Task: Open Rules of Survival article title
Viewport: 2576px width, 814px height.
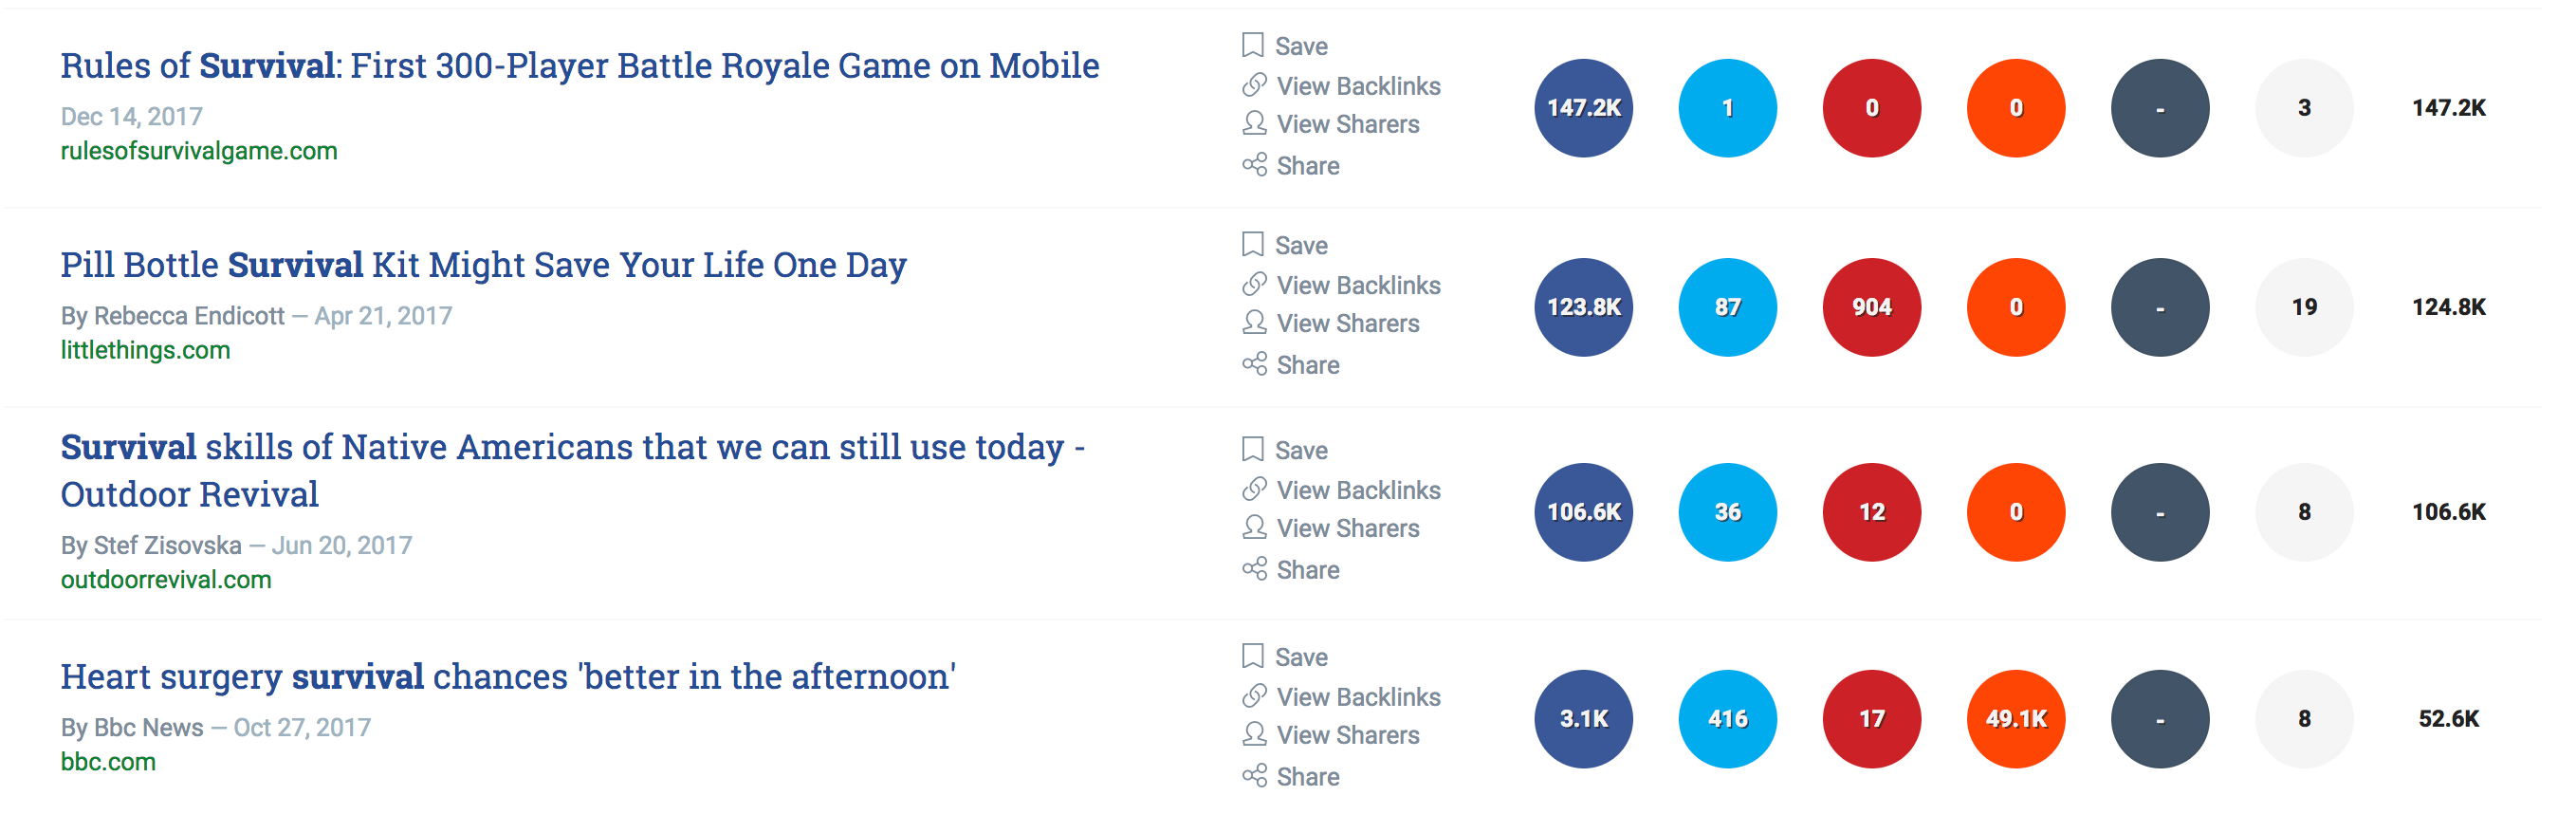Action: (x=579, y=65)
